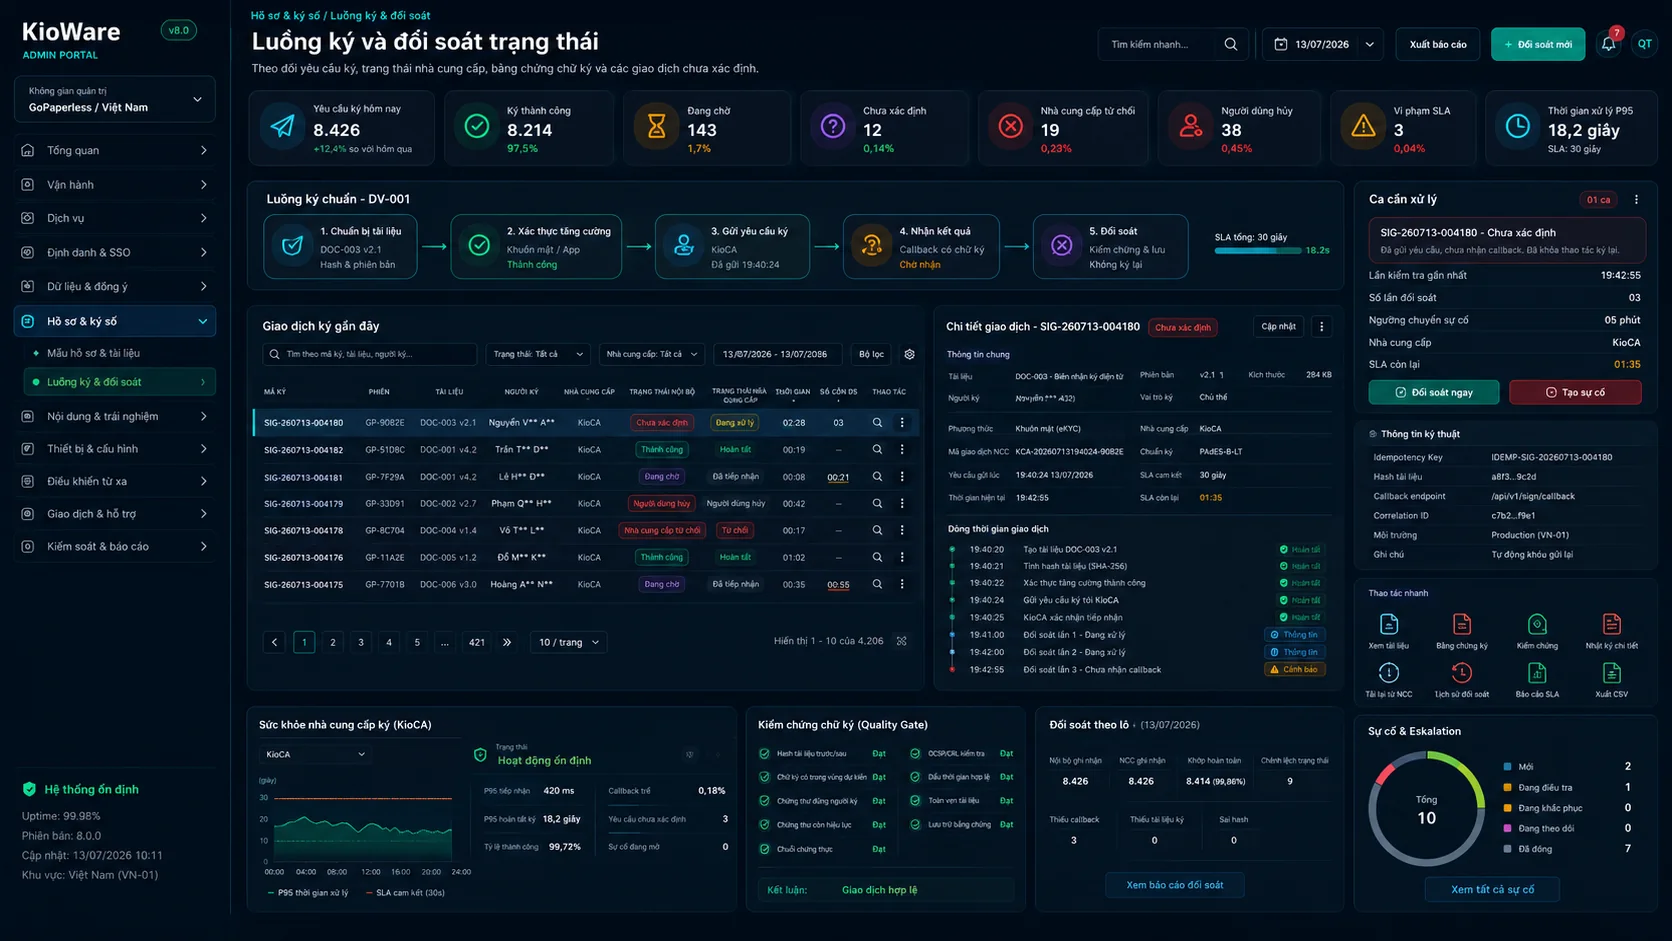Image resolution: width=1672 pixels, height=941 pixels.
Task: Click the Xem tài liệu quick action icon
Action: click(x=1388, y=624)
